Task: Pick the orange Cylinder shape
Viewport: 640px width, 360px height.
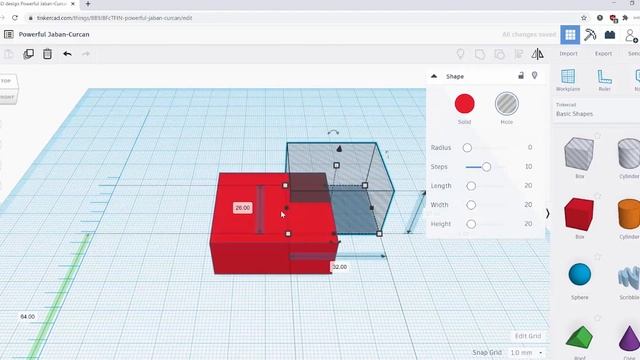Action: pos(629,214)
